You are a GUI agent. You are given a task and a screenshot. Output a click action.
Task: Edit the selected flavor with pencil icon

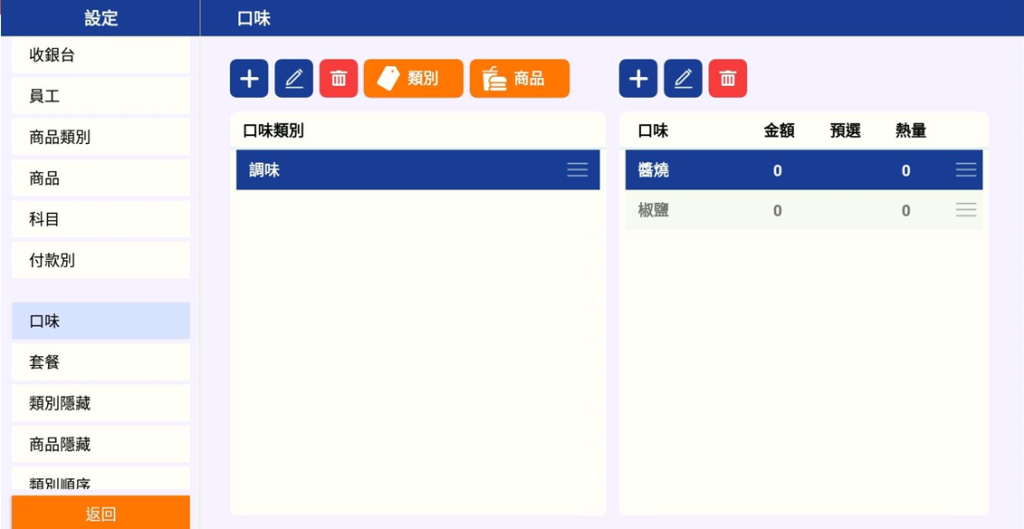click(x=683, y=78)
